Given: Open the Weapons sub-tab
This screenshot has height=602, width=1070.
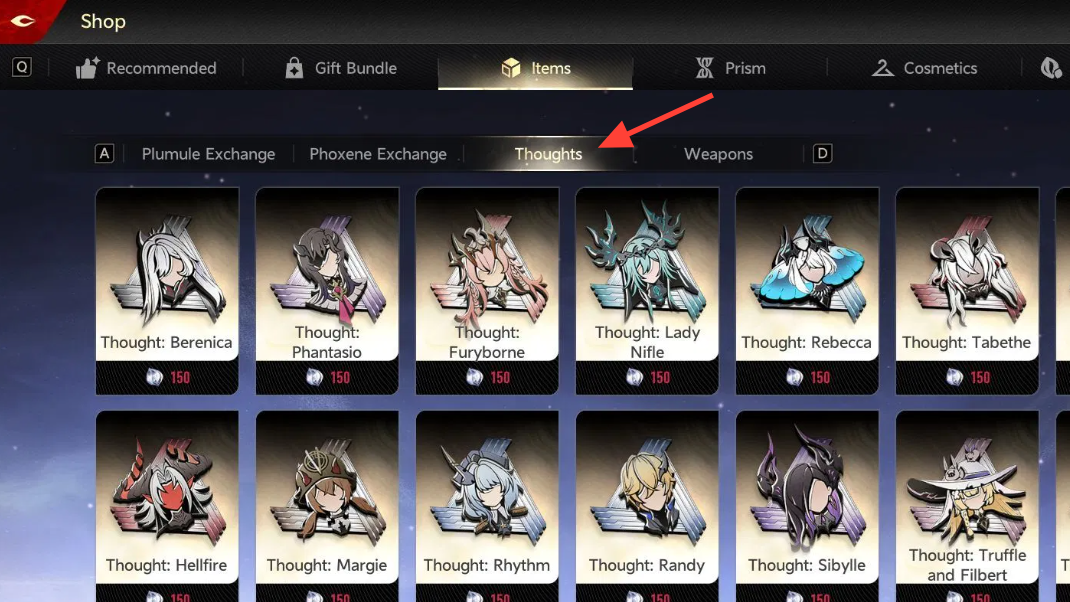Looking at the screenshot, I should [x=719, y=154].
